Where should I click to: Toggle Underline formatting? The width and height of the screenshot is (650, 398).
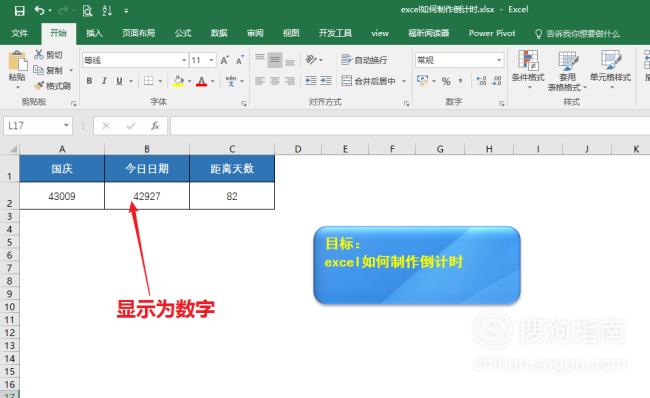(x=119, y=81)
